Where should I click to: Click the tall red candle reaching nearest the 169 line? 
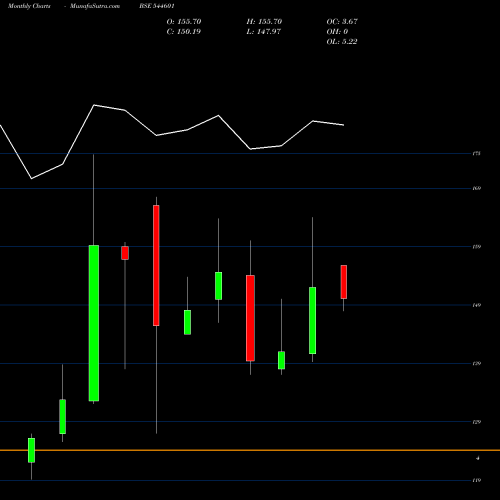click(156, 265)
